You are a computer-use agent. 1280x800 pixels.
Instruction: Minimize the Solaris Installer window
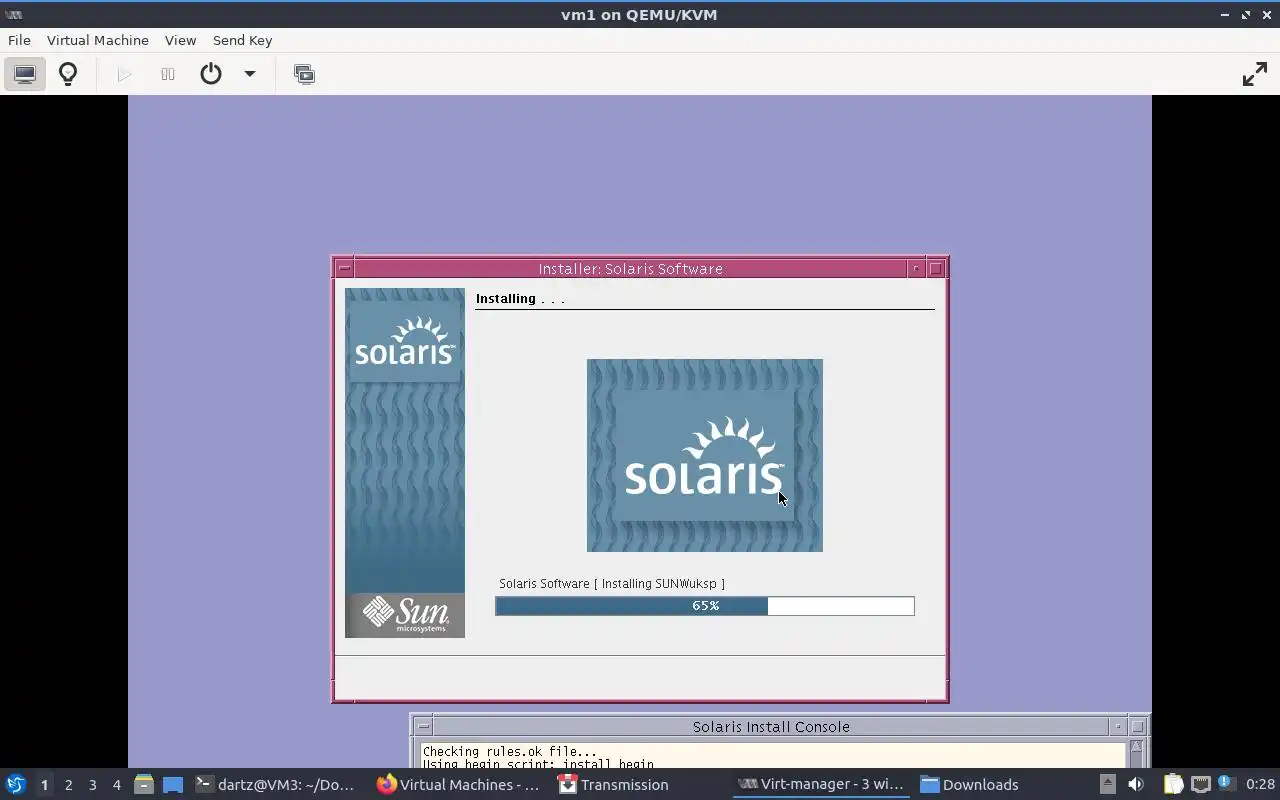915,268
